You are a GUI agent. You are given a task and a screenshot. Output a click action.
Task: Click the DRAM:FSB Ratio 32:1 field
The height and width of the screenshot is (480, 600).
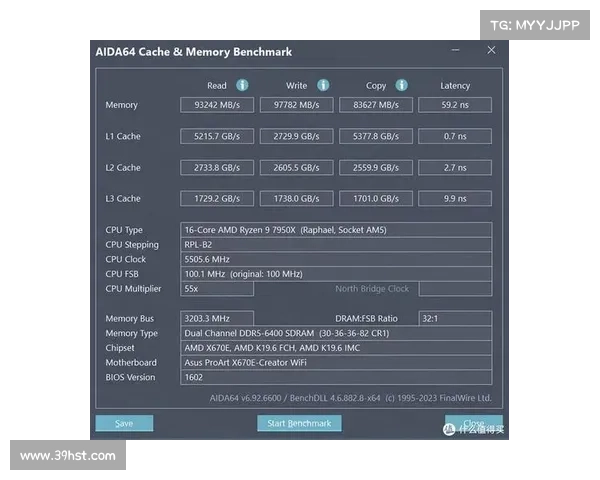point(455,318)
